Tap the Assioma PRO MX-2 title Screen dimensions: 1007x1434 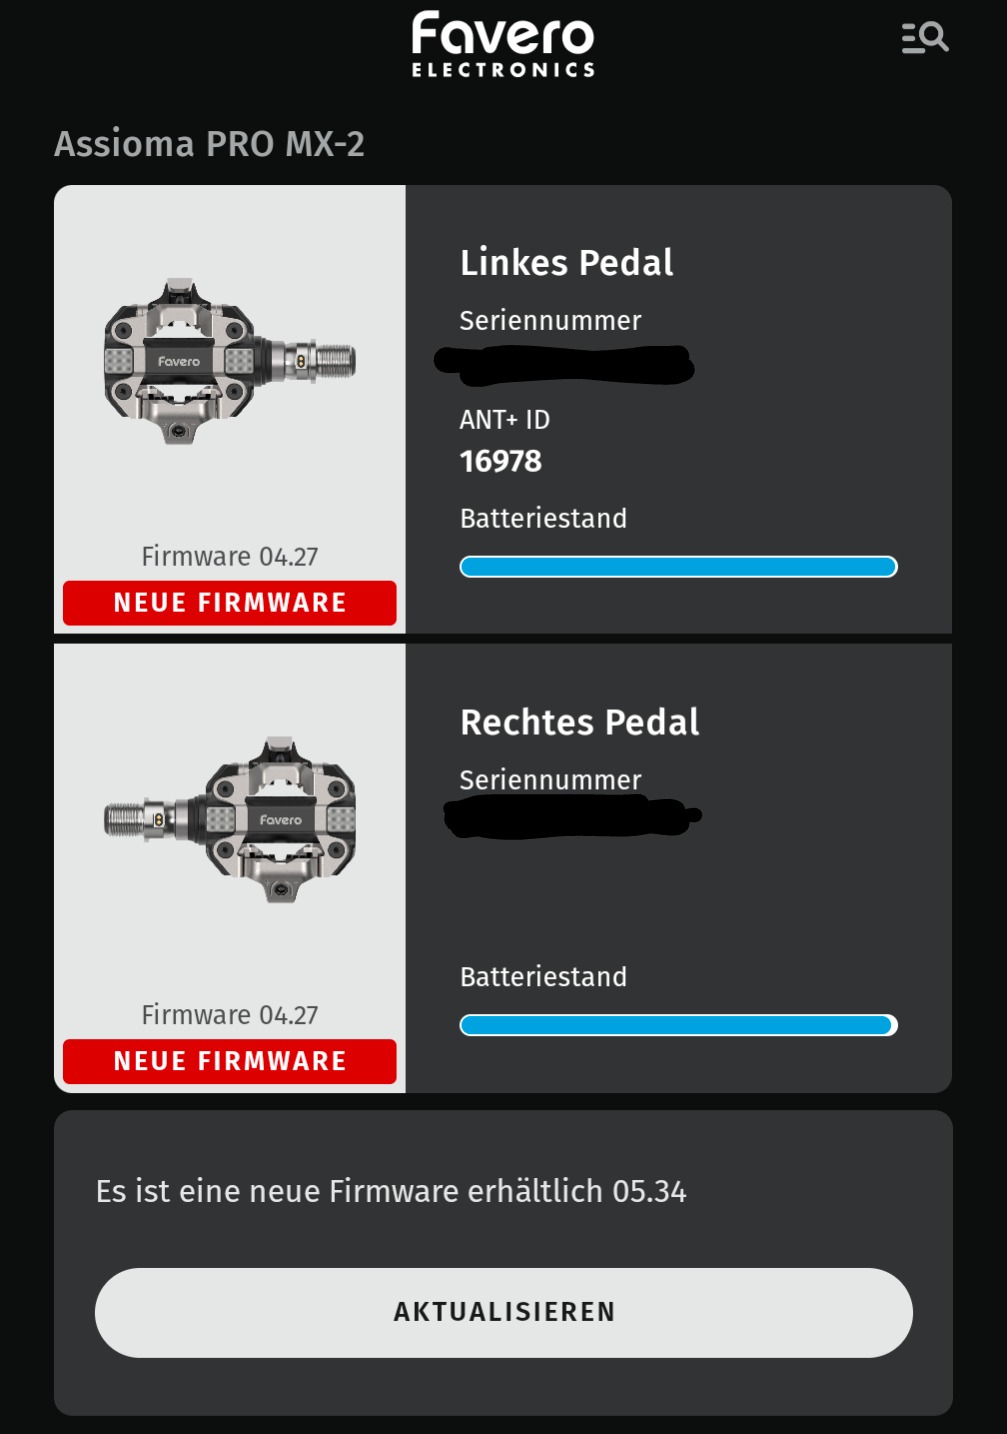209,144
